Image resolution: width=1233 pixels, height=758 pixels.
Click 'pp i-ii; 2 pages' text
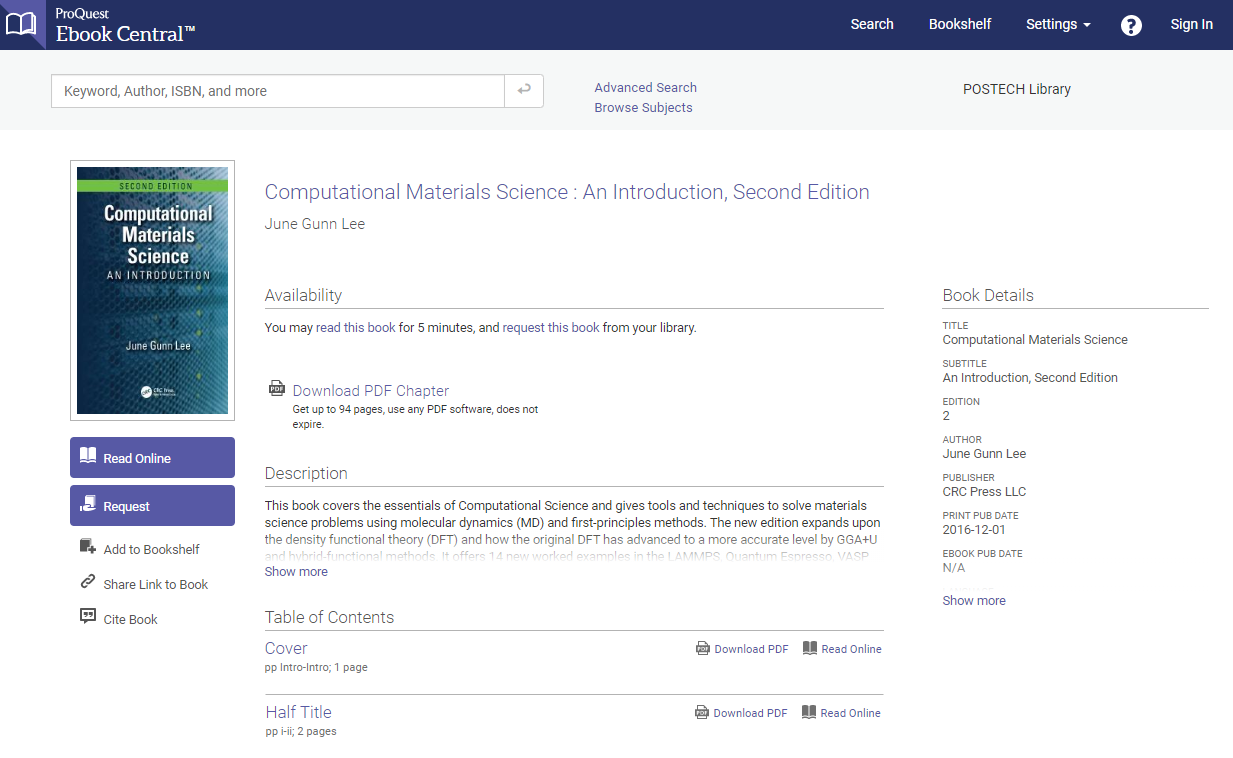coord(301,731)
